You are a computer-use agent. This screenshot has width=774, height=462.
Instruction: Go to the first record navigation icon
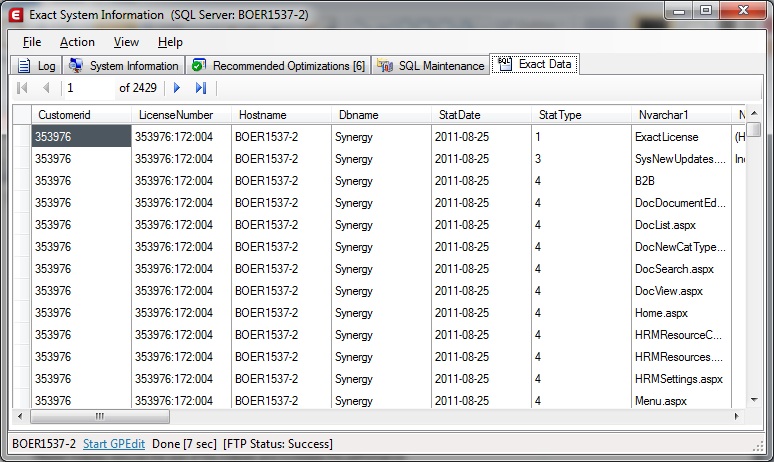[x=22, y=88]
